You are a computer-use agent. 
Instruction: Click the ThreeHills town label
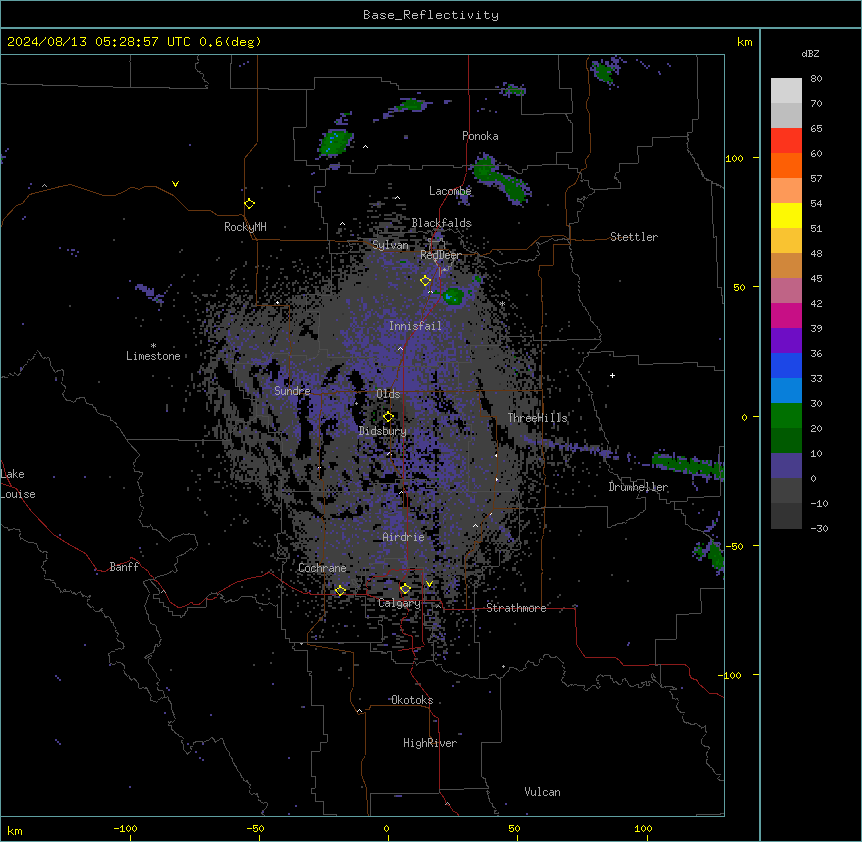(x=537, y=418)
